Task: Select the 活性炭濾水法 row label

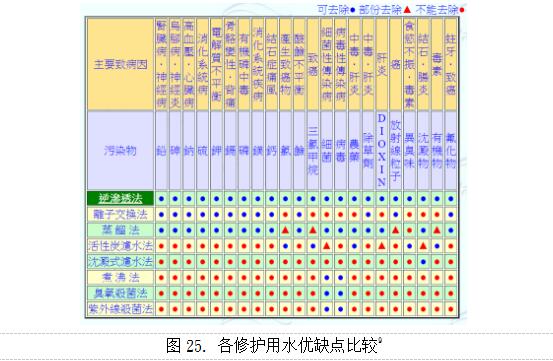Action: (120, 246)
